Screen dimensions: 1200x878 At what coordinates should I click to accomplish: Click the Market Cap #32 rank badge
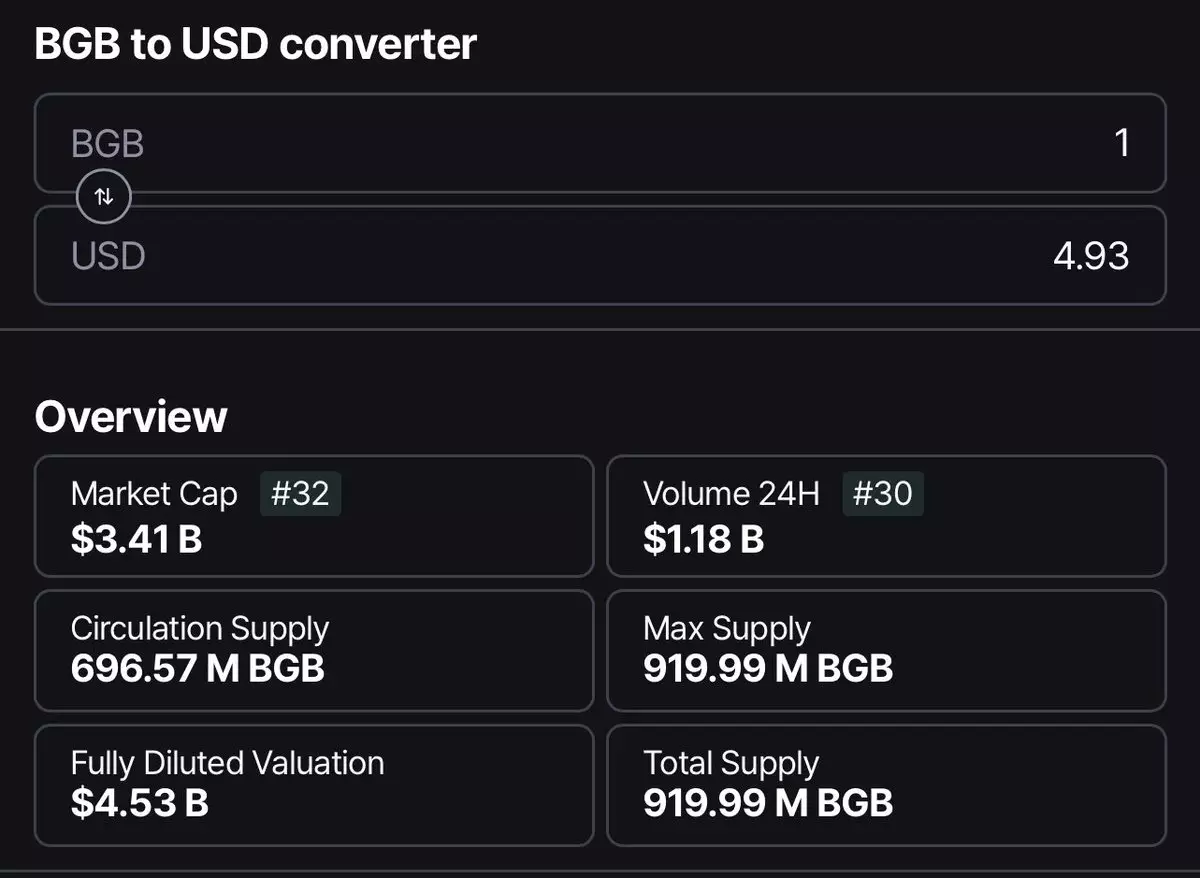pos(300,494)
